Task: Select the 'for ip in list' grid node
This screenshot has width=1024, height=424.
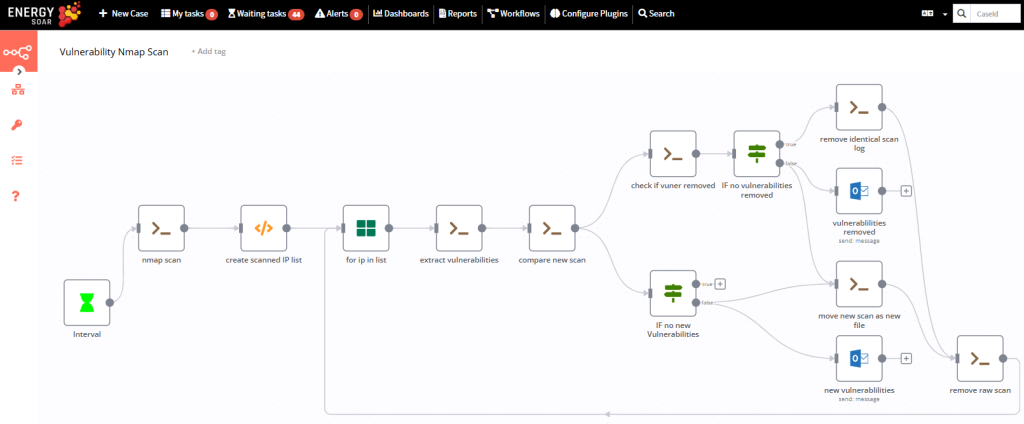Action: click(366, 228)
